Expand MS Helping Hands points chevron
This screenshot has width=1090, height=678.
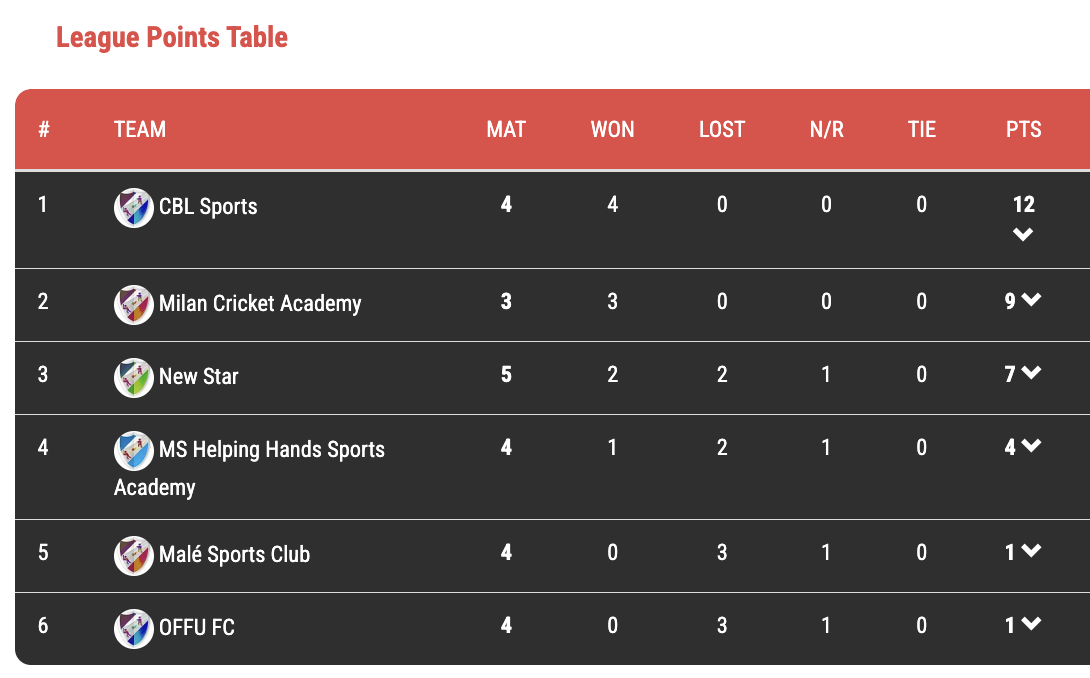tap(1032, 447)
